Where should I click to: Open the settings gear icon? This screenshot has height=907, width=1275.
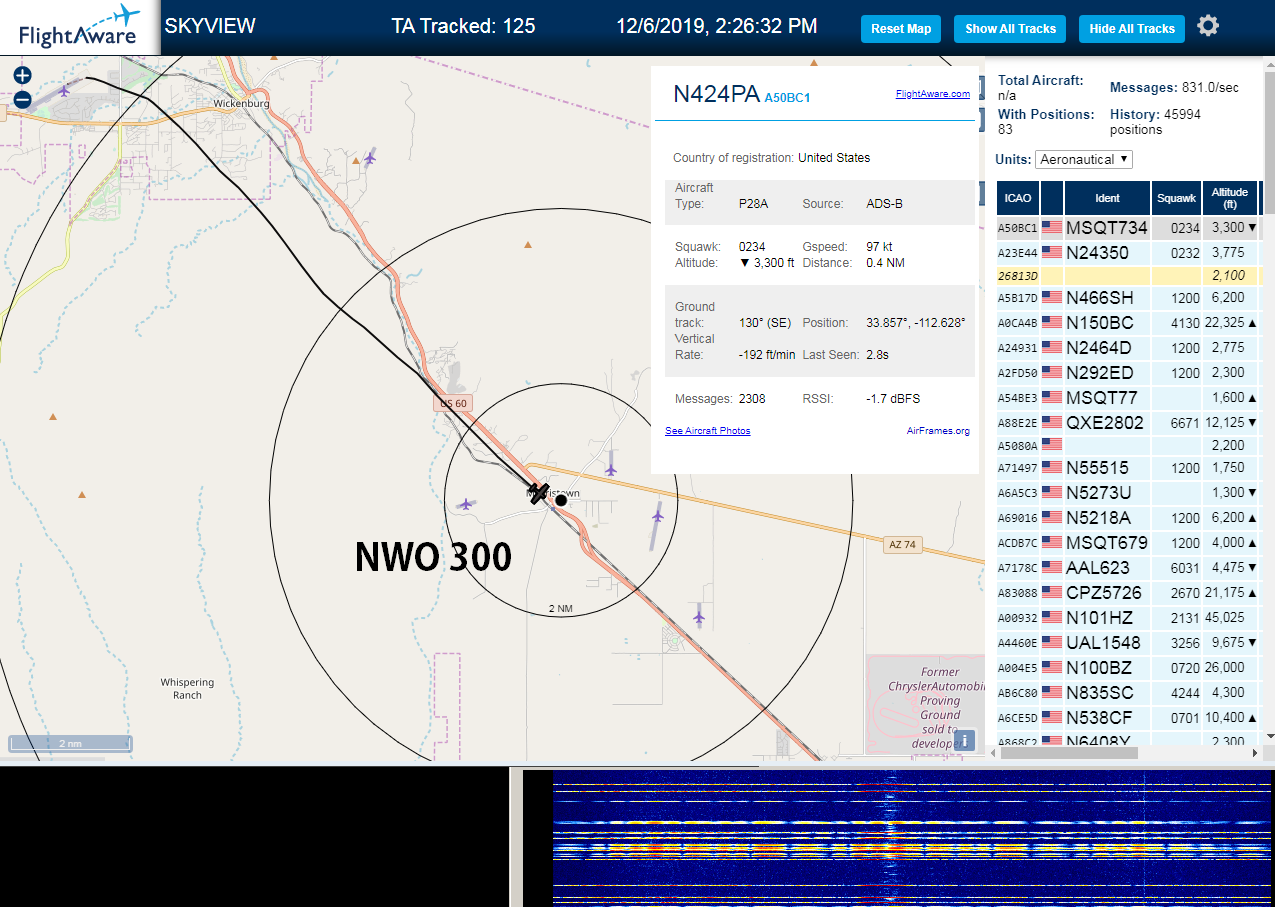tap(1208, 26)
